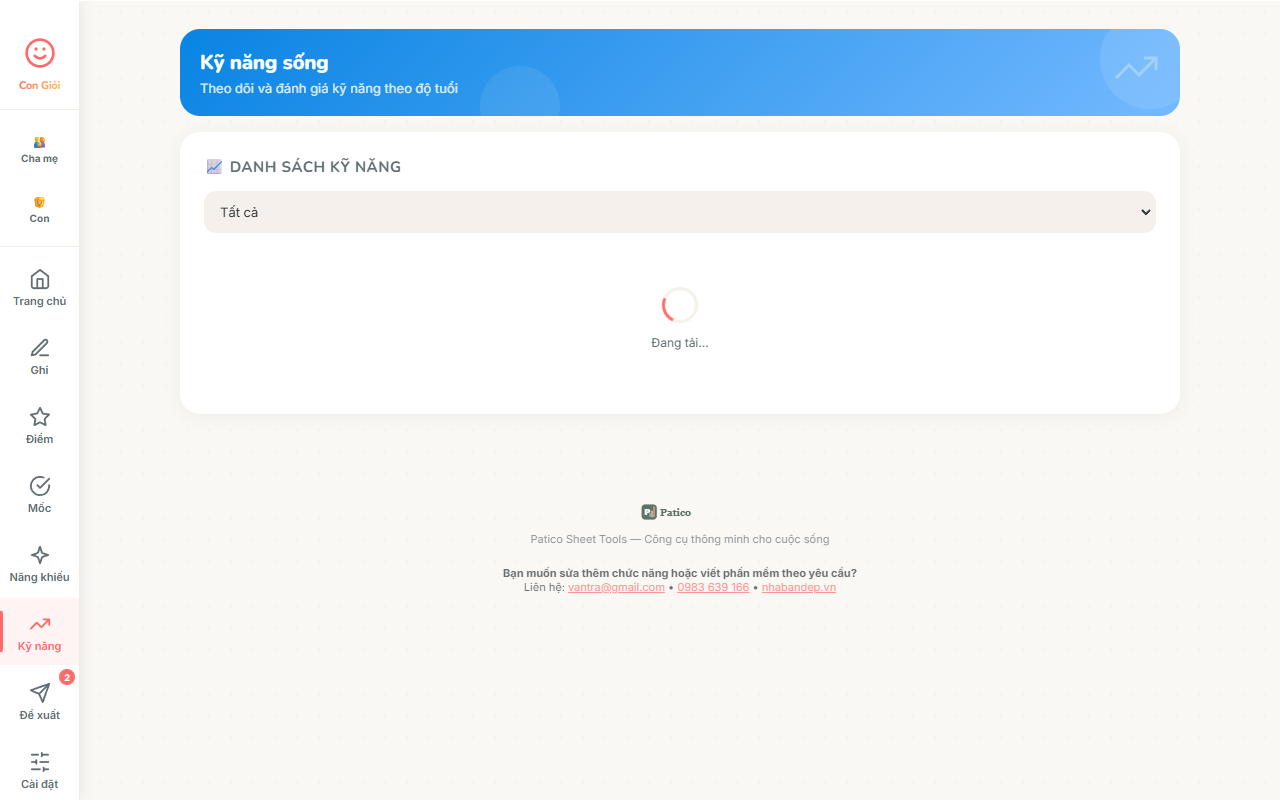Click the 0983 639 166 phone link

pyautogui.click(x=713, y=587)
